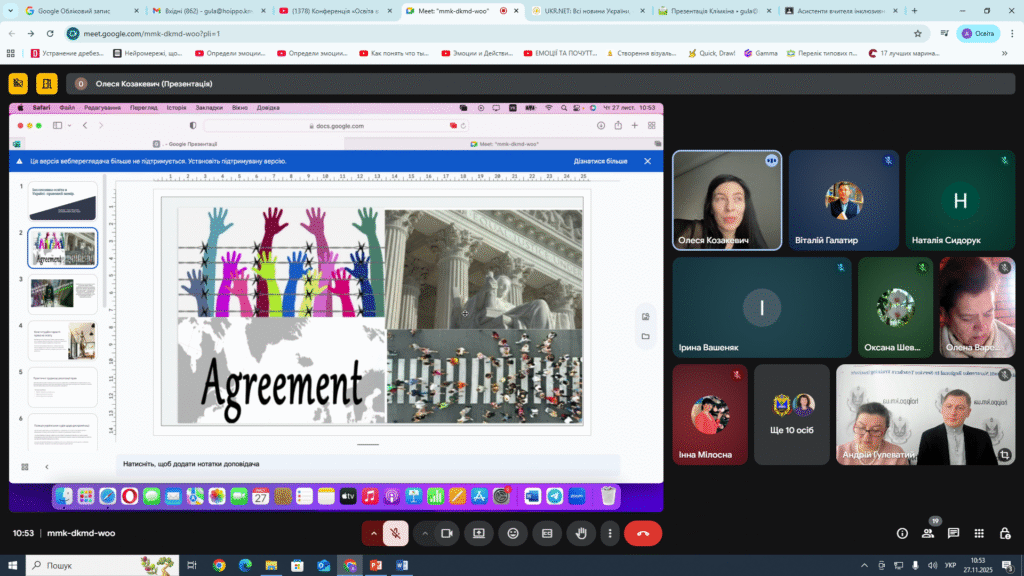
Task: Raise hand in the meeting
Action: 581,534
